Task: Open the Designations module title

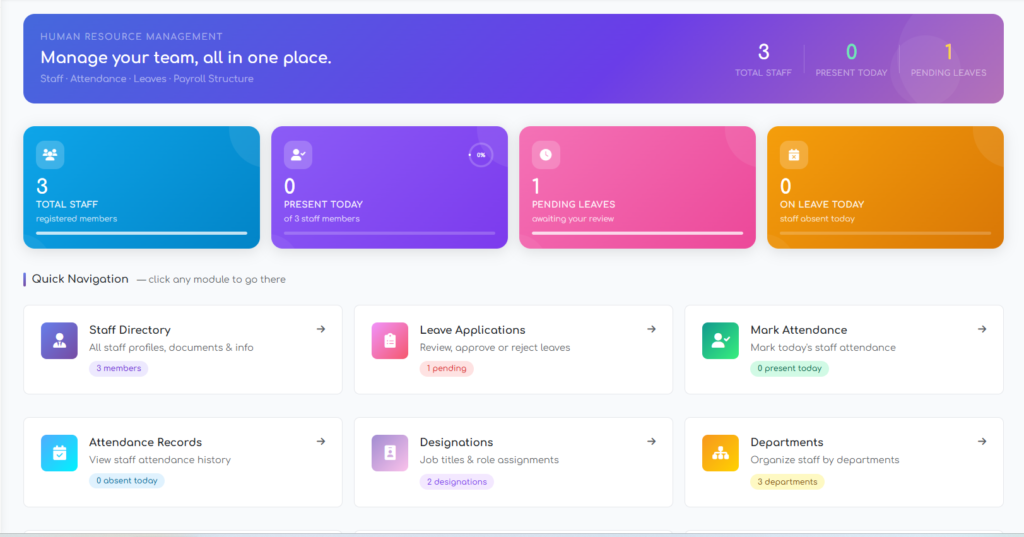Action: [x=456, y=442]
